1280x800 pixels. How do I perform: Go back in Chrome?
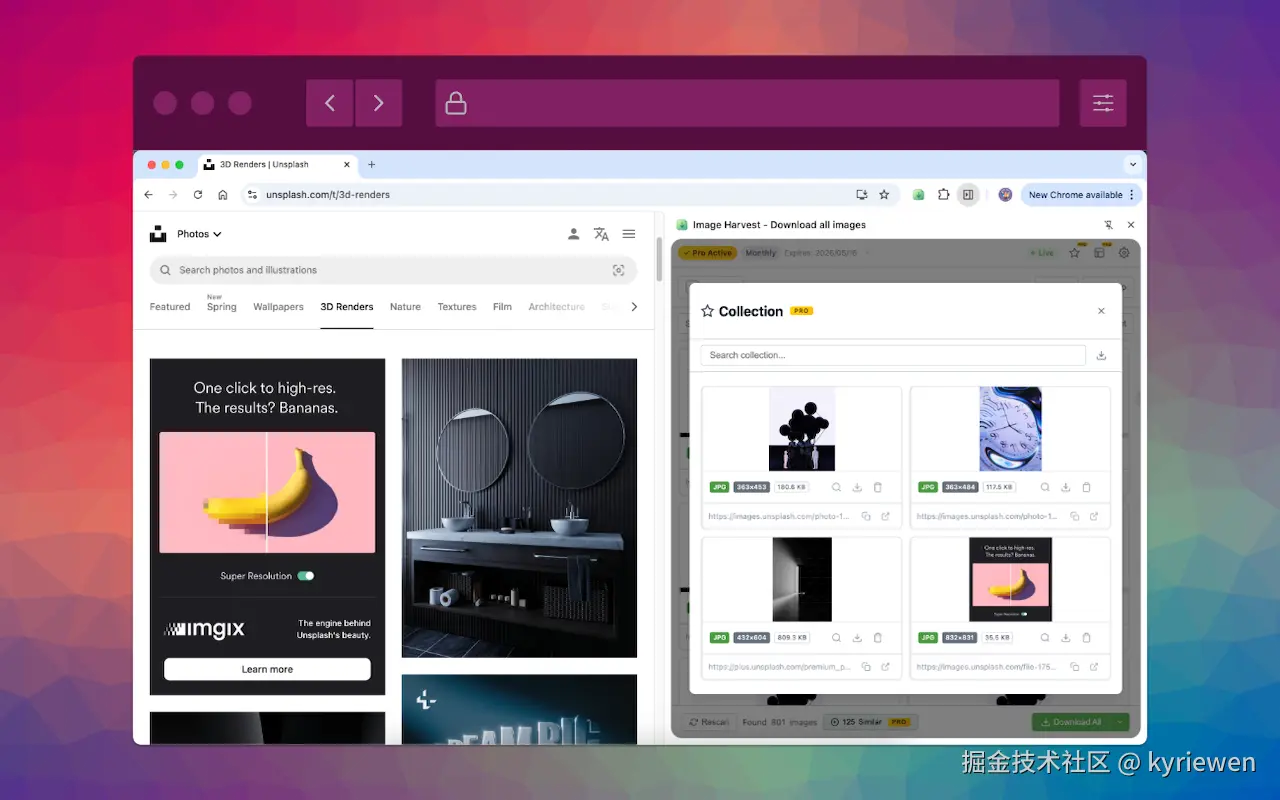coord(149,195)
